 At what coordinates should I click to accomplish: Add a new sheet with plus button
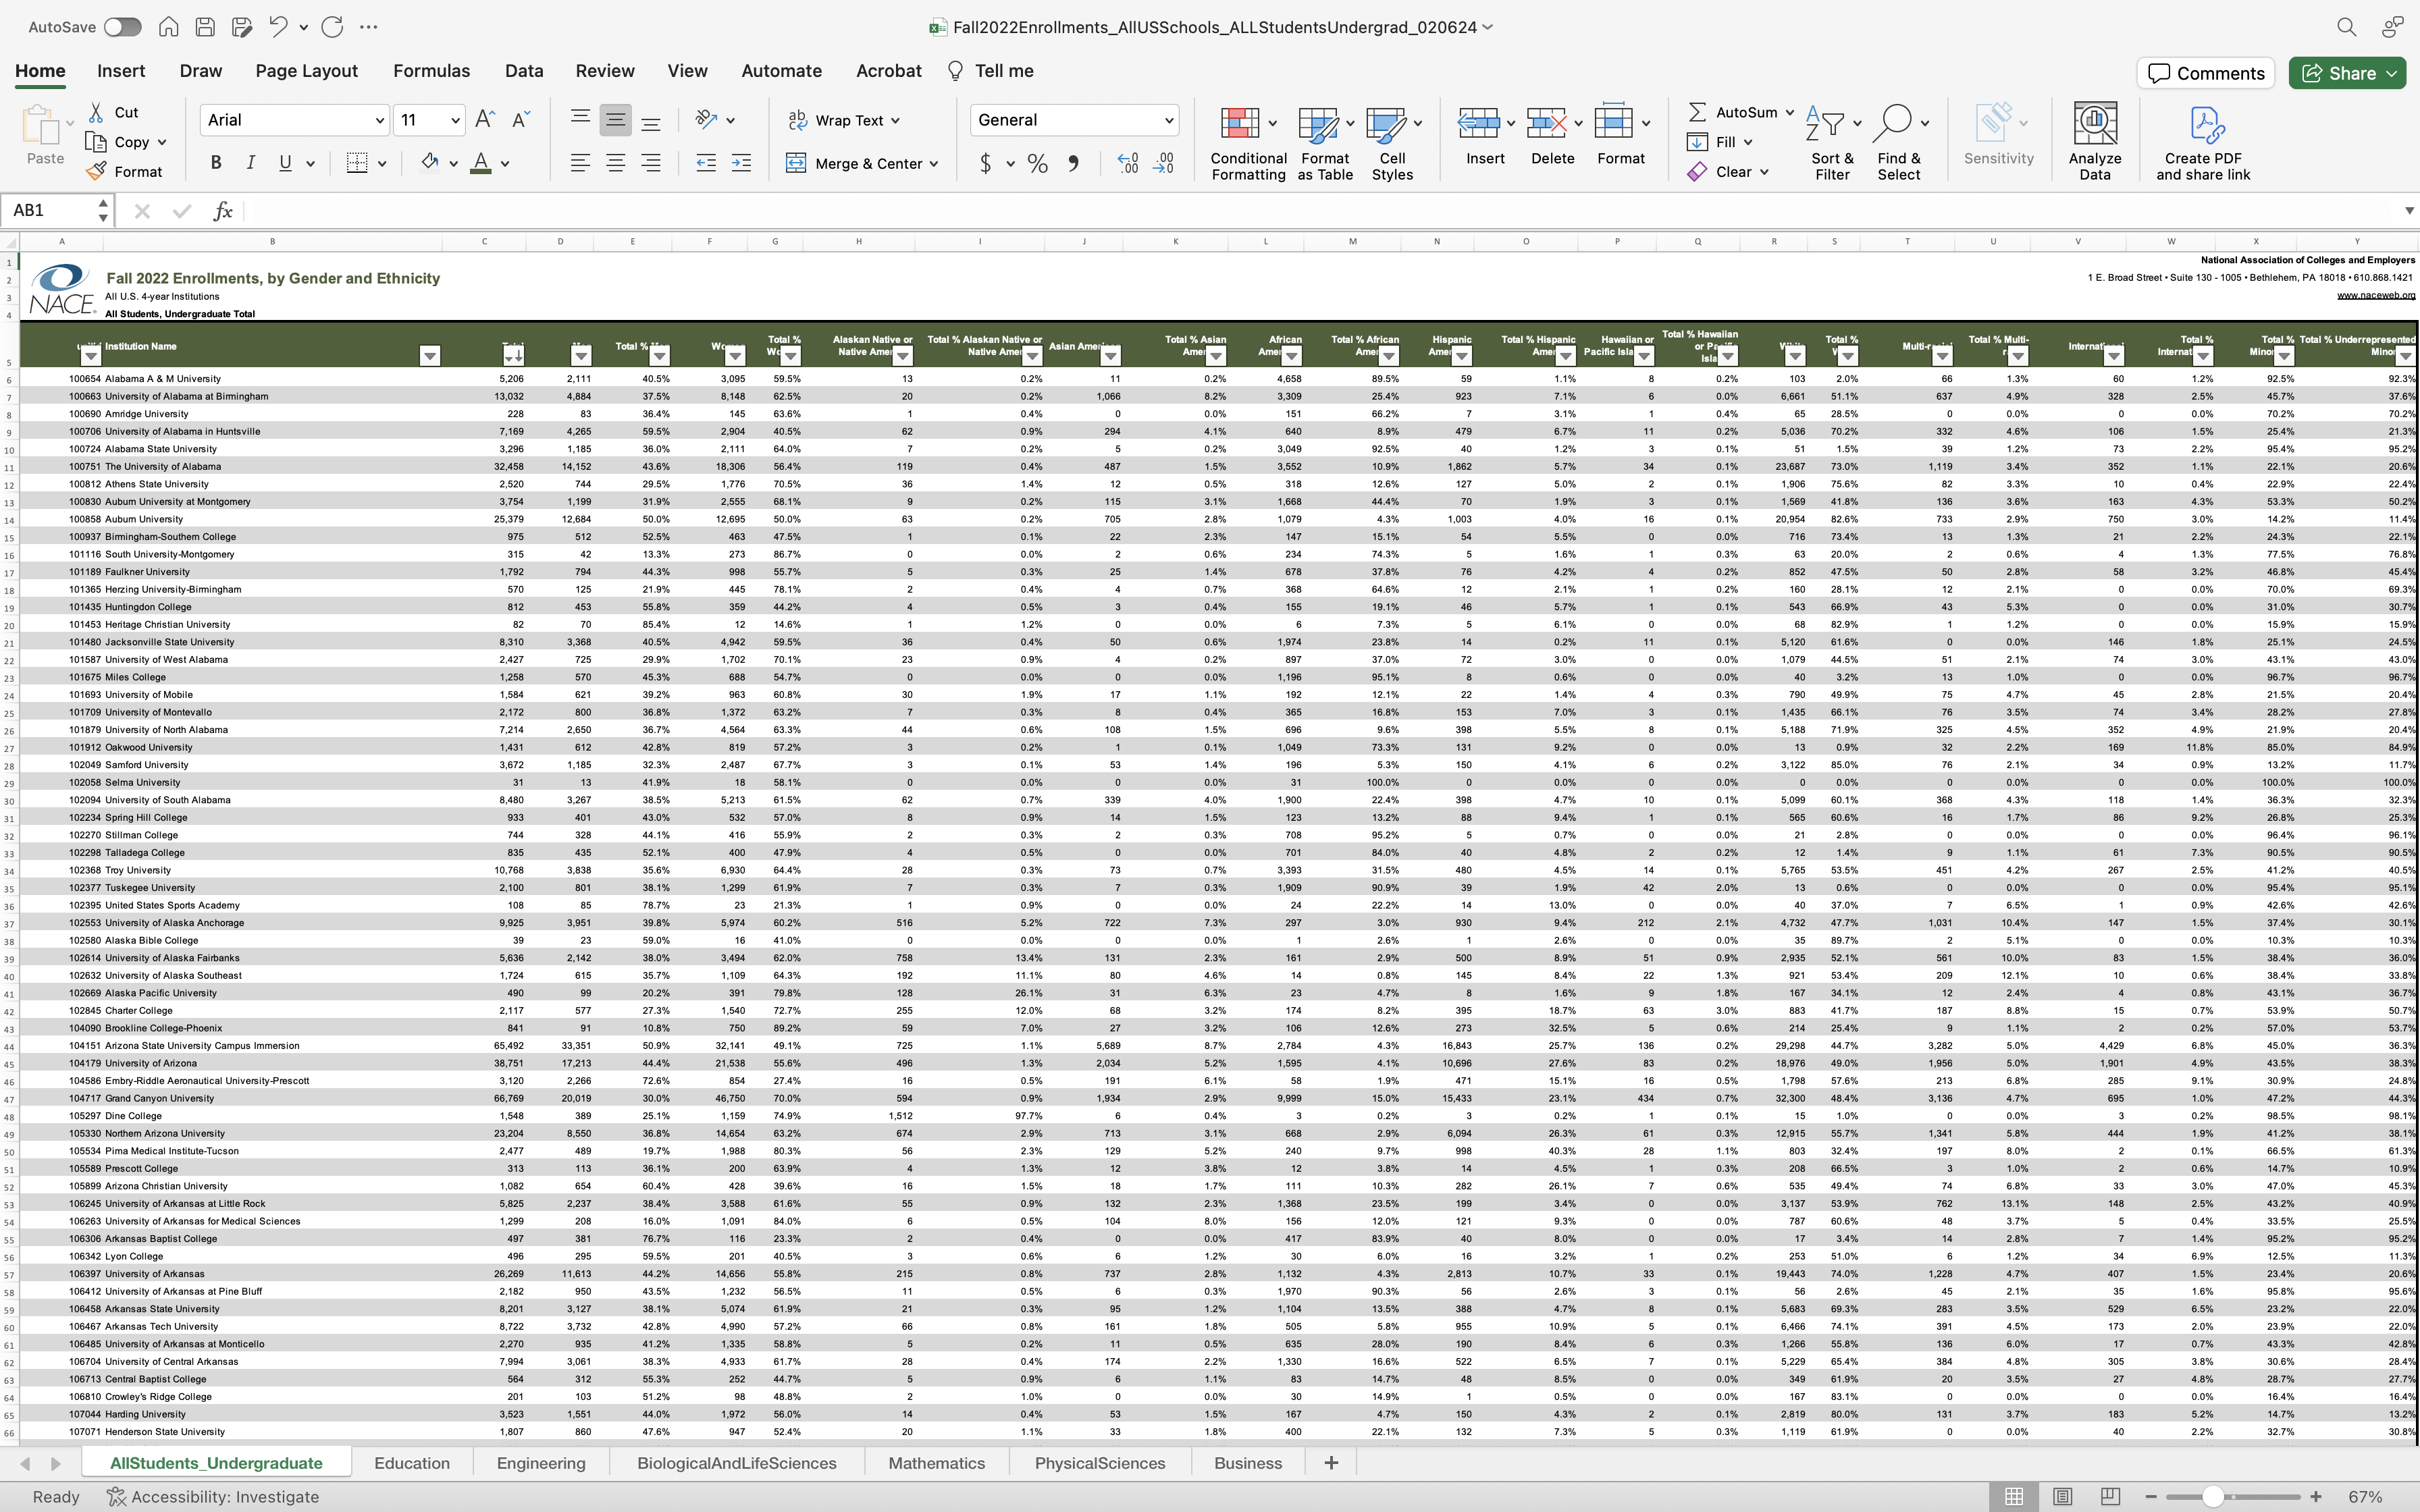(x=1331, y=1463)
